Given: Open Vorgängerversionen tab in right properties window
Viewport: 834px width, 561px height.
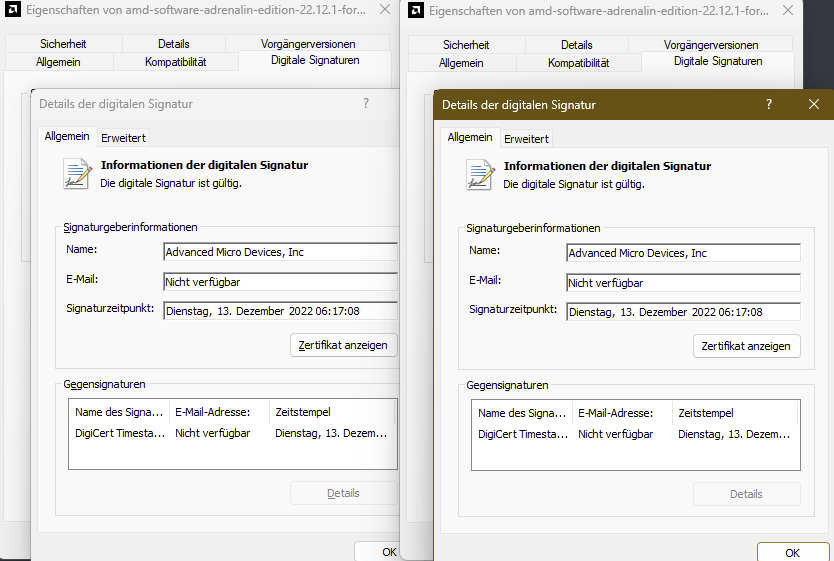Looking at the screenshot, I should (711, 45).
